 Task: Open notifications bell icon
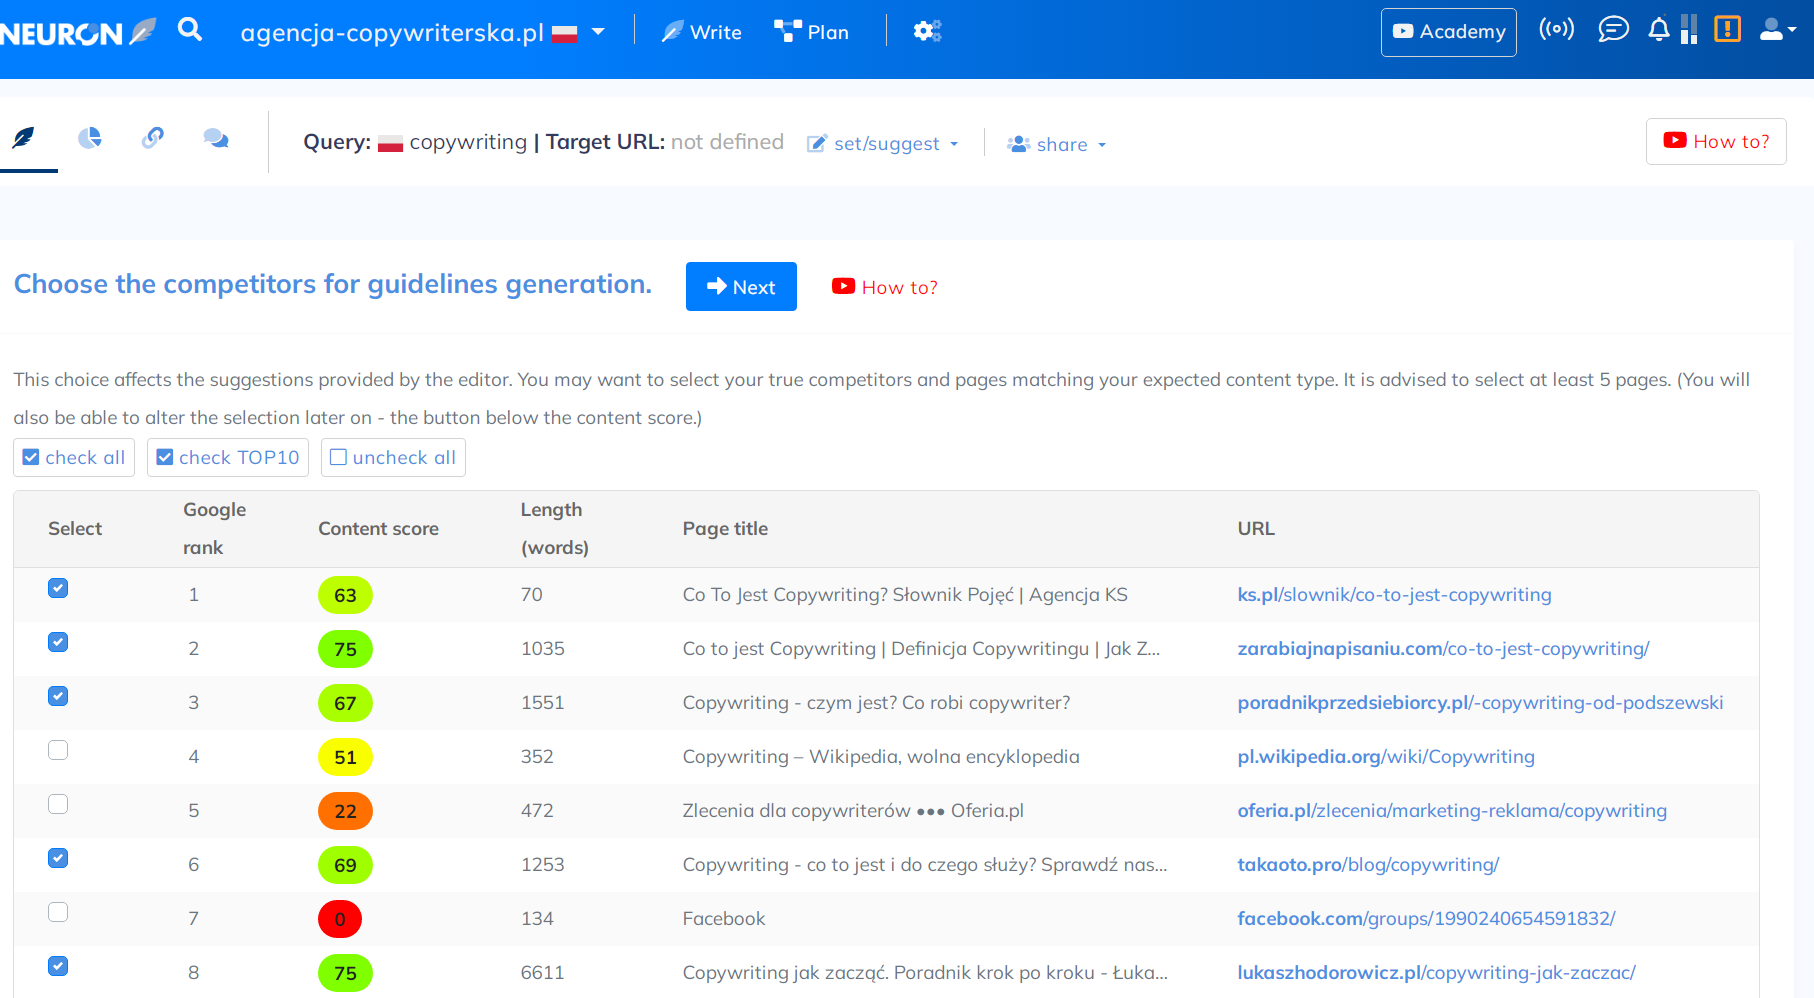pos(1659,29)
